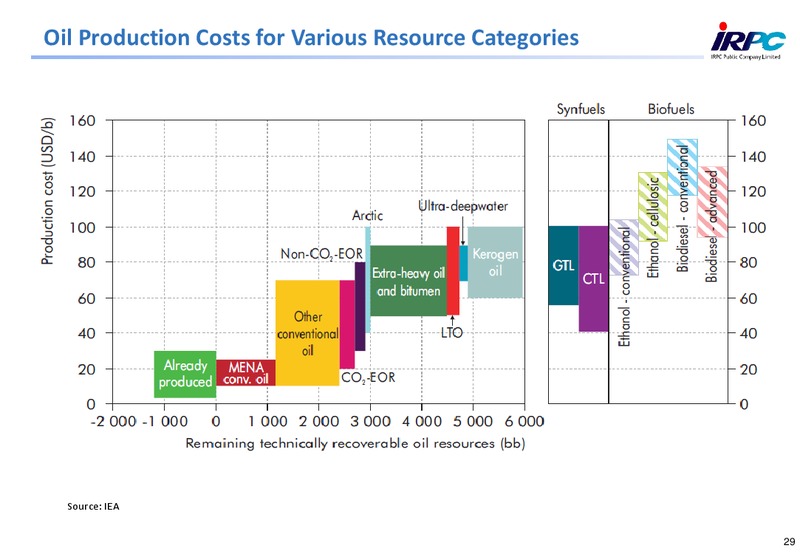Click the 'Biofuels' heading

click(x=671, y=109)
